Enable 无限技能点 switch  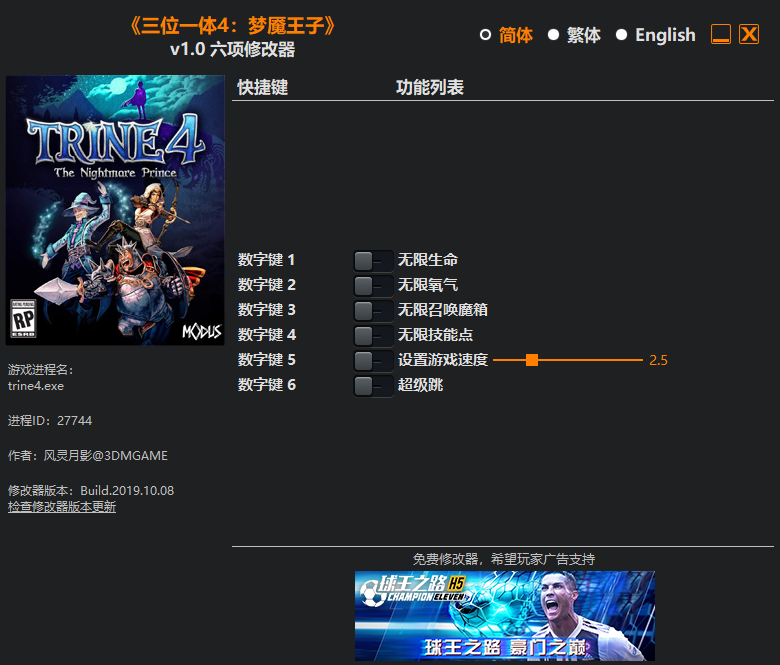pyautogui.click(x=373, y=335)
